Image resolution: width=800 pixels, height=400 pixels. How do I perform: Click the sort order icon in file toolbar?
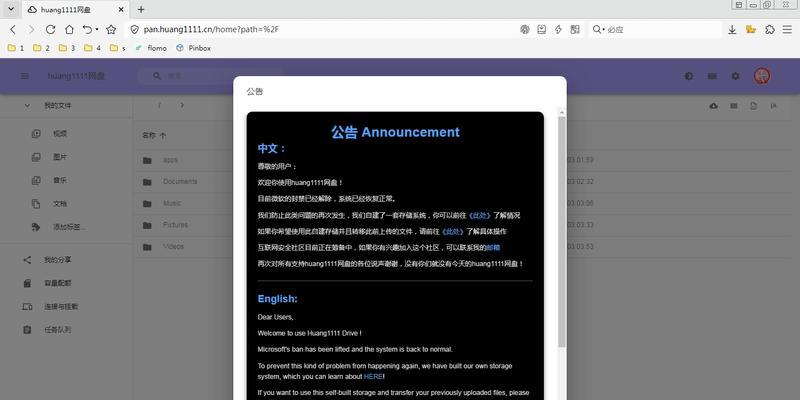point(773,106)
